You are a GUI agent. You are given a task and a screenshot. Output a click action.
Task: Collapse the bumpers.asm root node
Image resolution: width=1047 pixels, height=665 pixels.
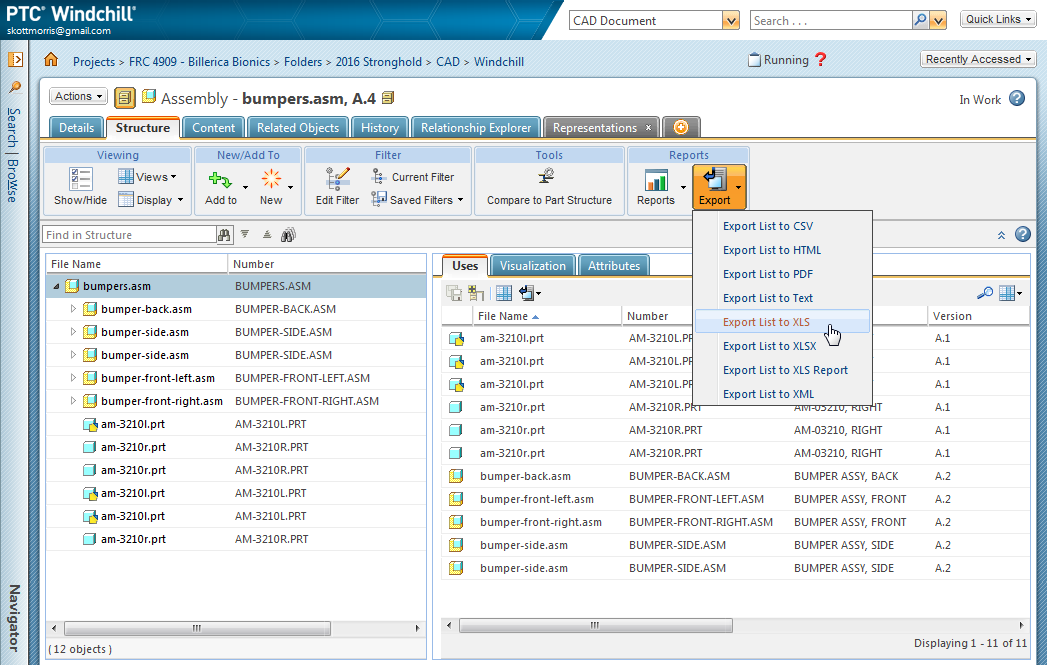pyautogui.click(x=56, y=286)
